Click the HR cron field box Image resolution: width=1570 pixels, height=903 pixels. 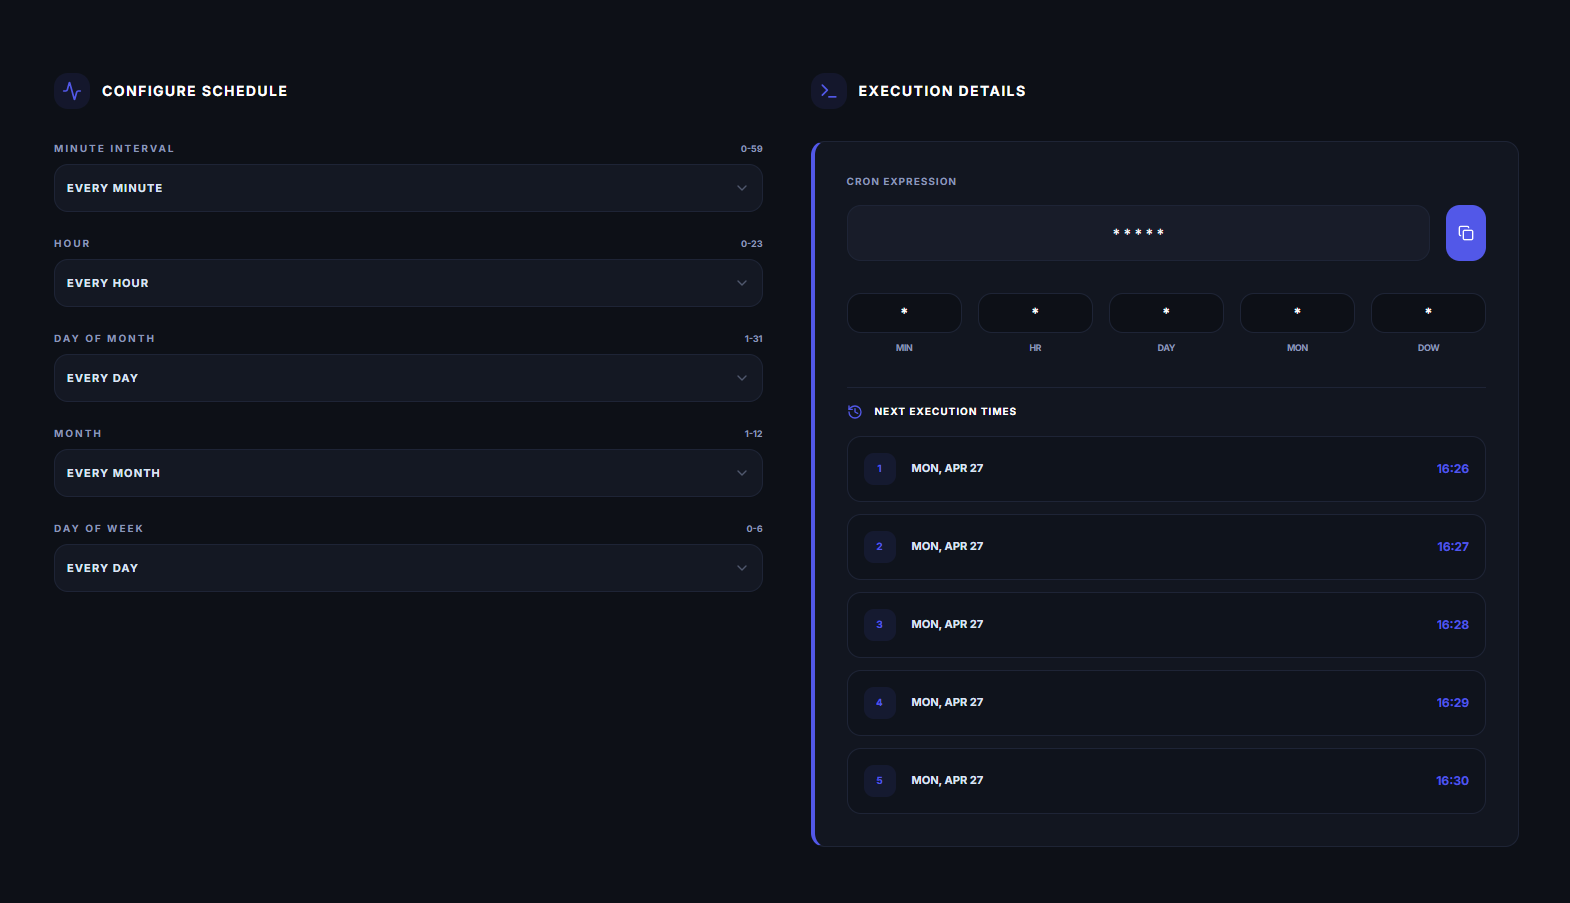[1035, 313]
